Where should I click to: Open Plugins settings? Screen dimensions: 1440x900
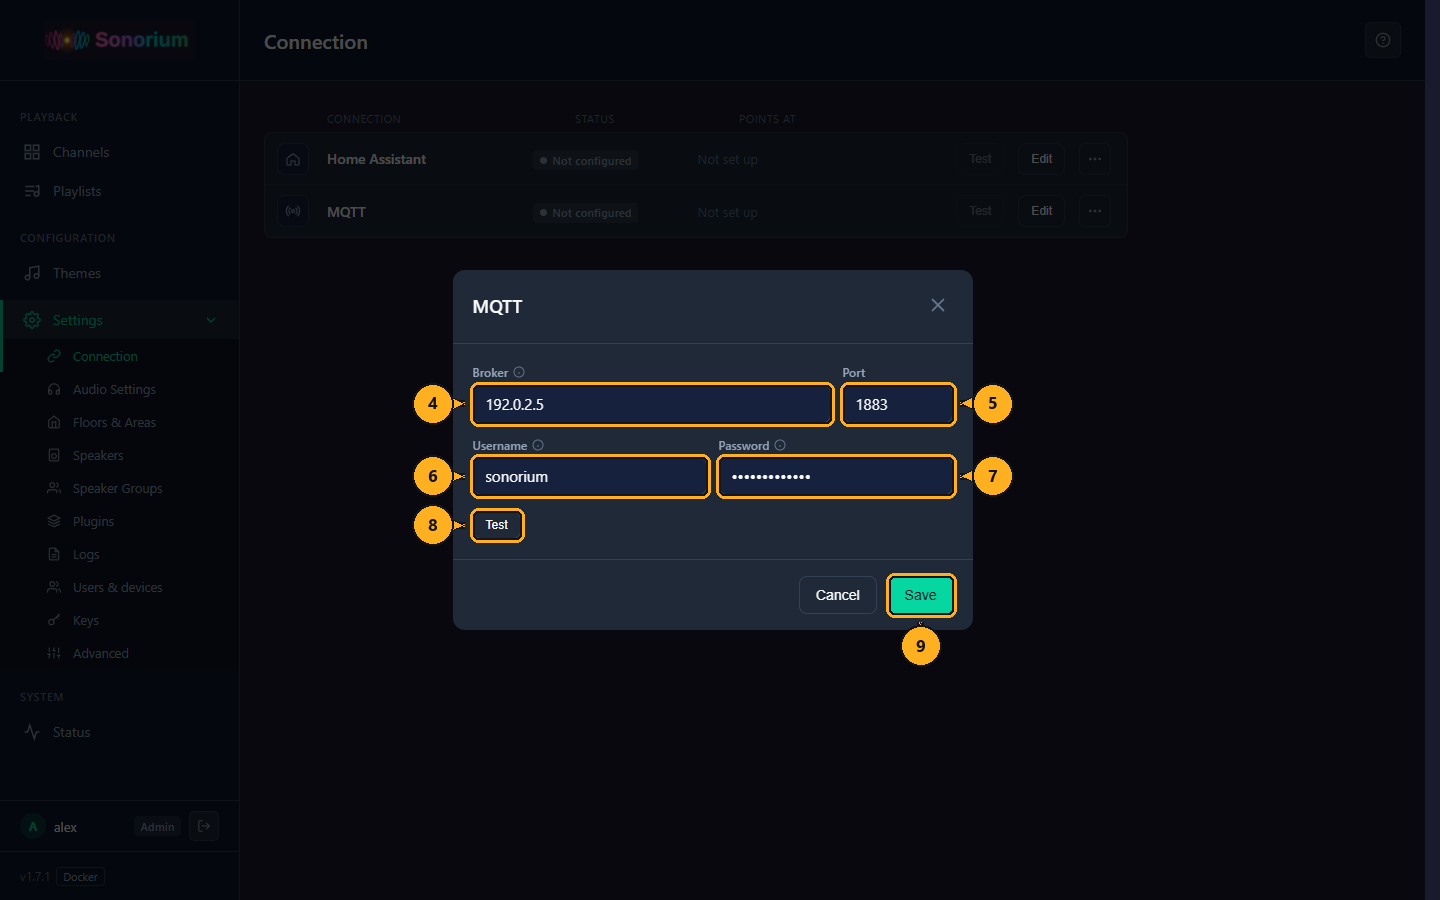tap(120, 521)
